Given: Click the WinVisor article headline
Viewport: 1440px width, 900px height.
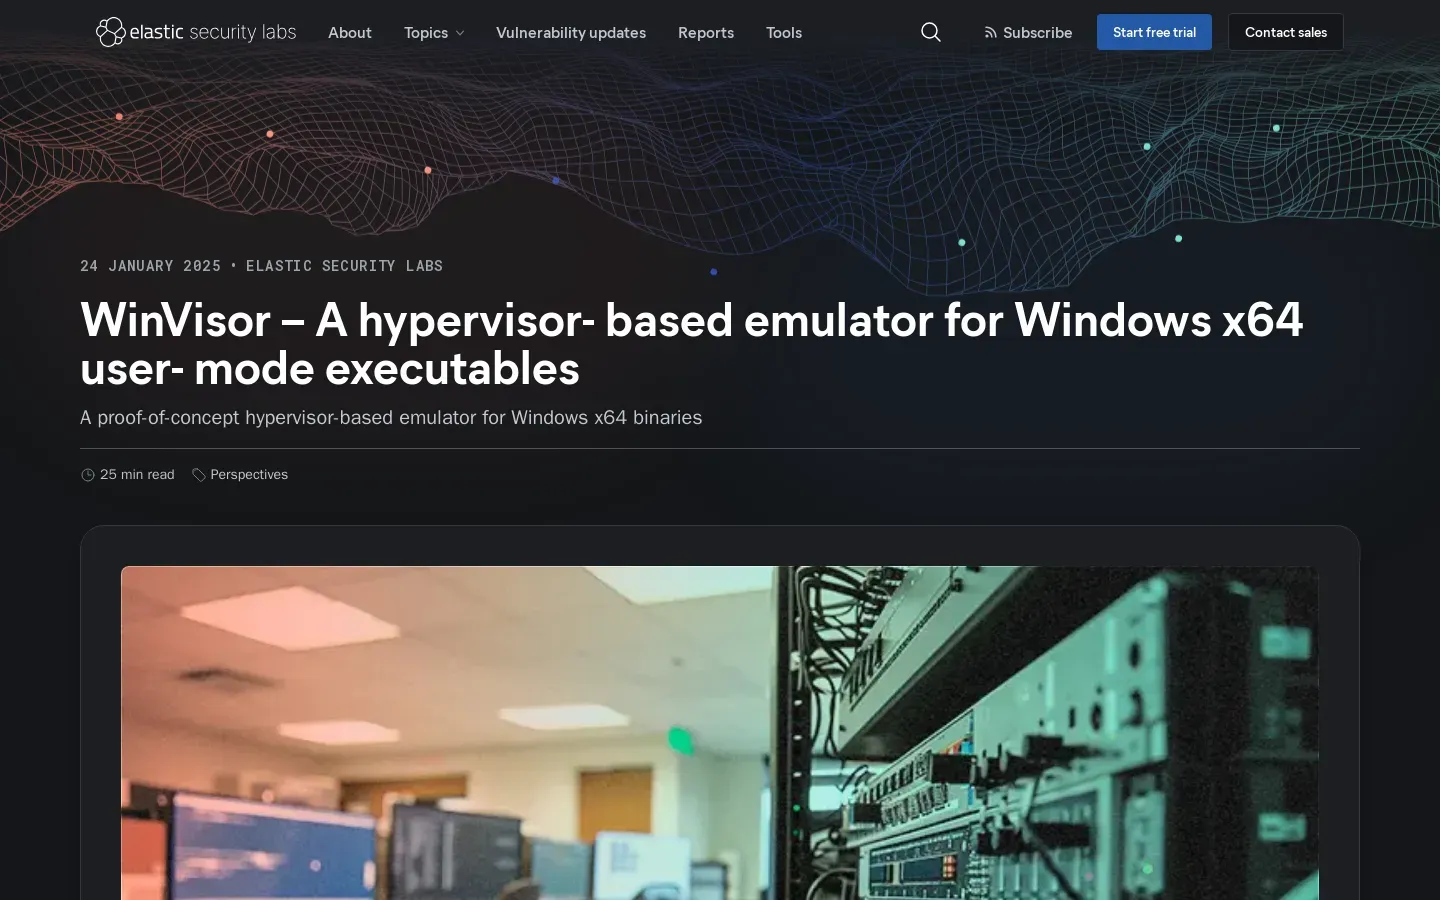Looking at the screenshot, I should (x=692, y=344).
